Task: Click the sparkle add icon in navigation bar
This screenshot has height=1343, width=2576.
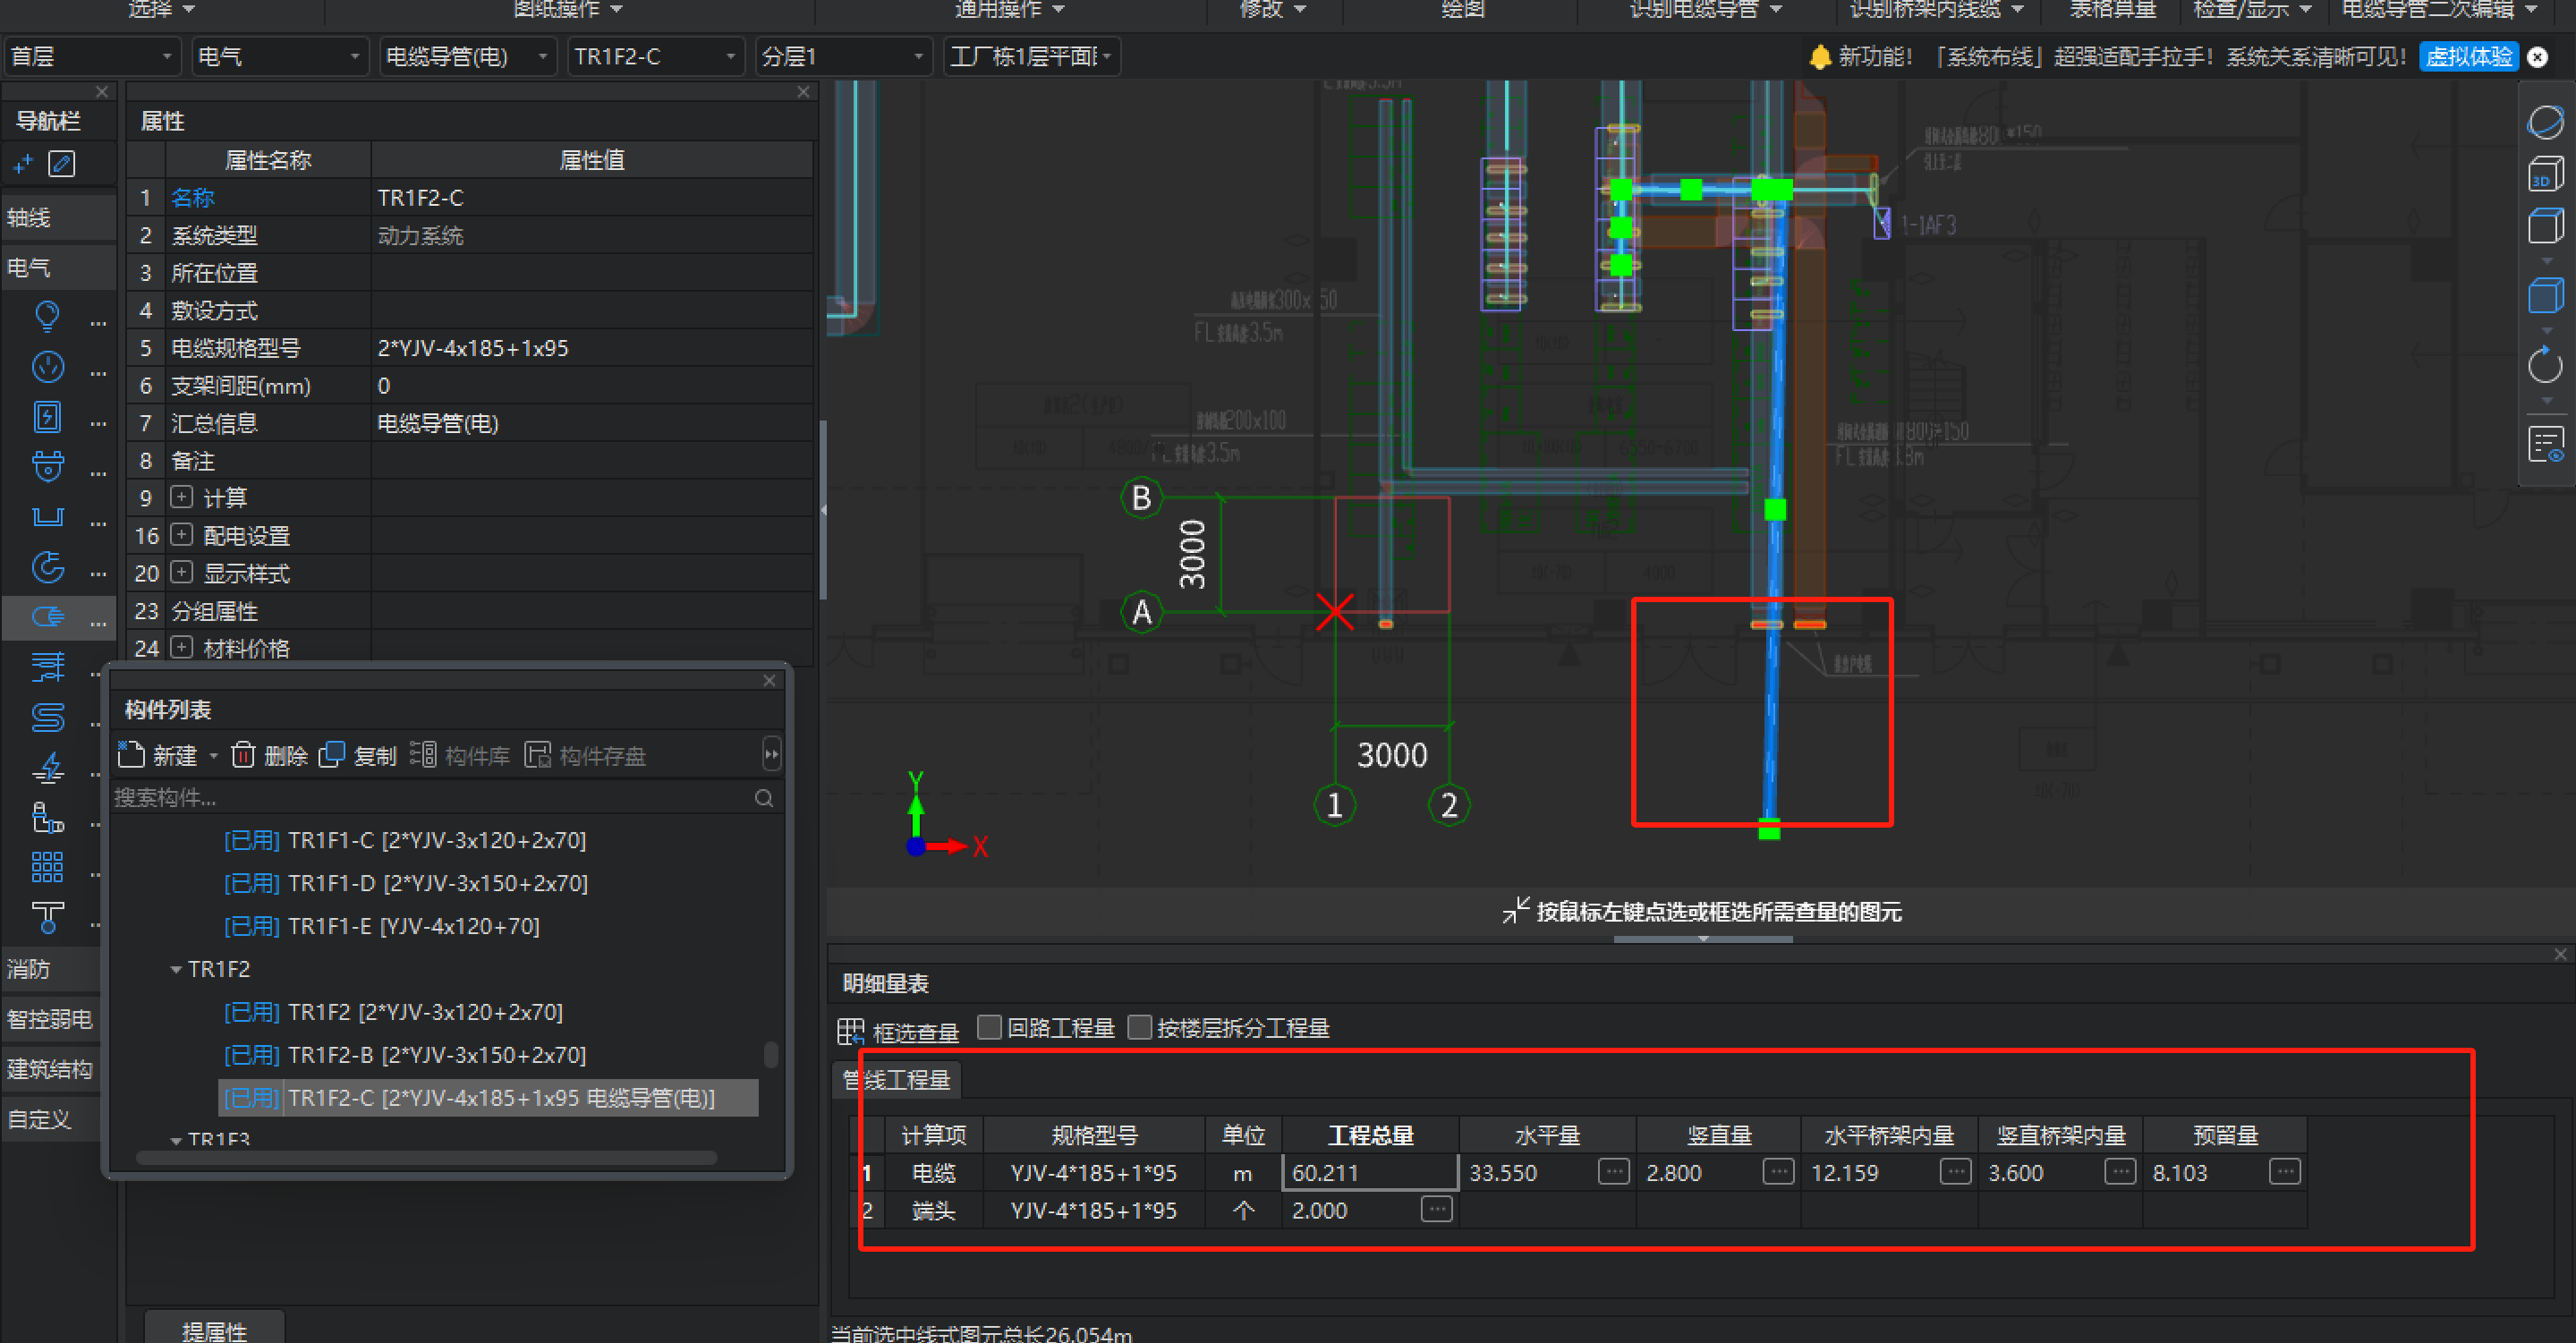Action: (23, 163)
